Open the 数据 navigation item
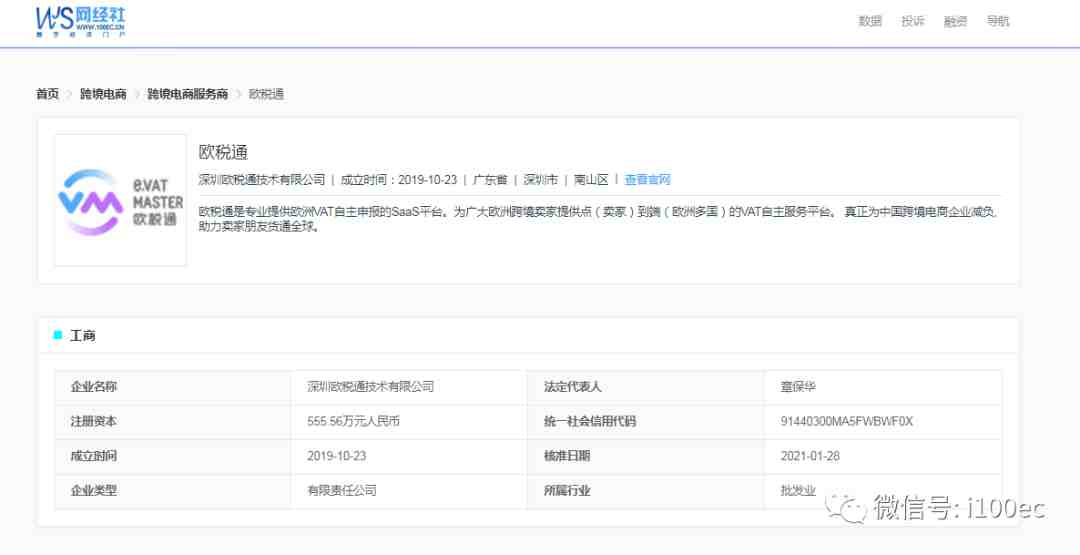This screenshot has height=555, width=1080. point(870,21)
